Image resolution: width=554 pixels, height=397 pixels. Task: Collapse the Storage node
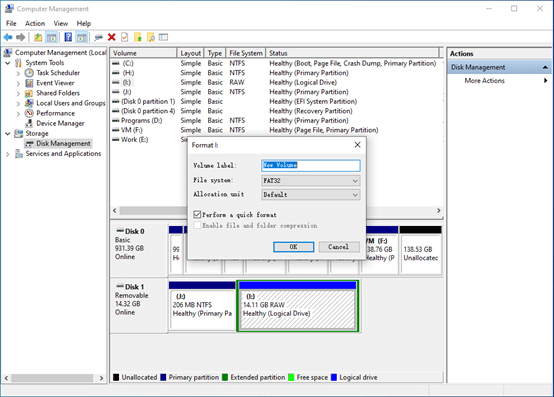[8, 134]
